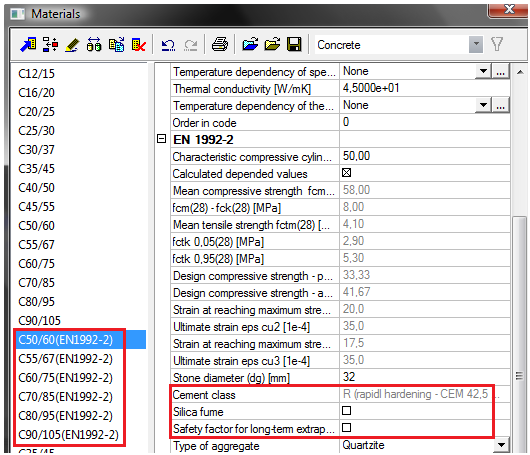Click the Undo arrow icon
This screenshot has height=455, width=530.
click(x=168, y=45)
